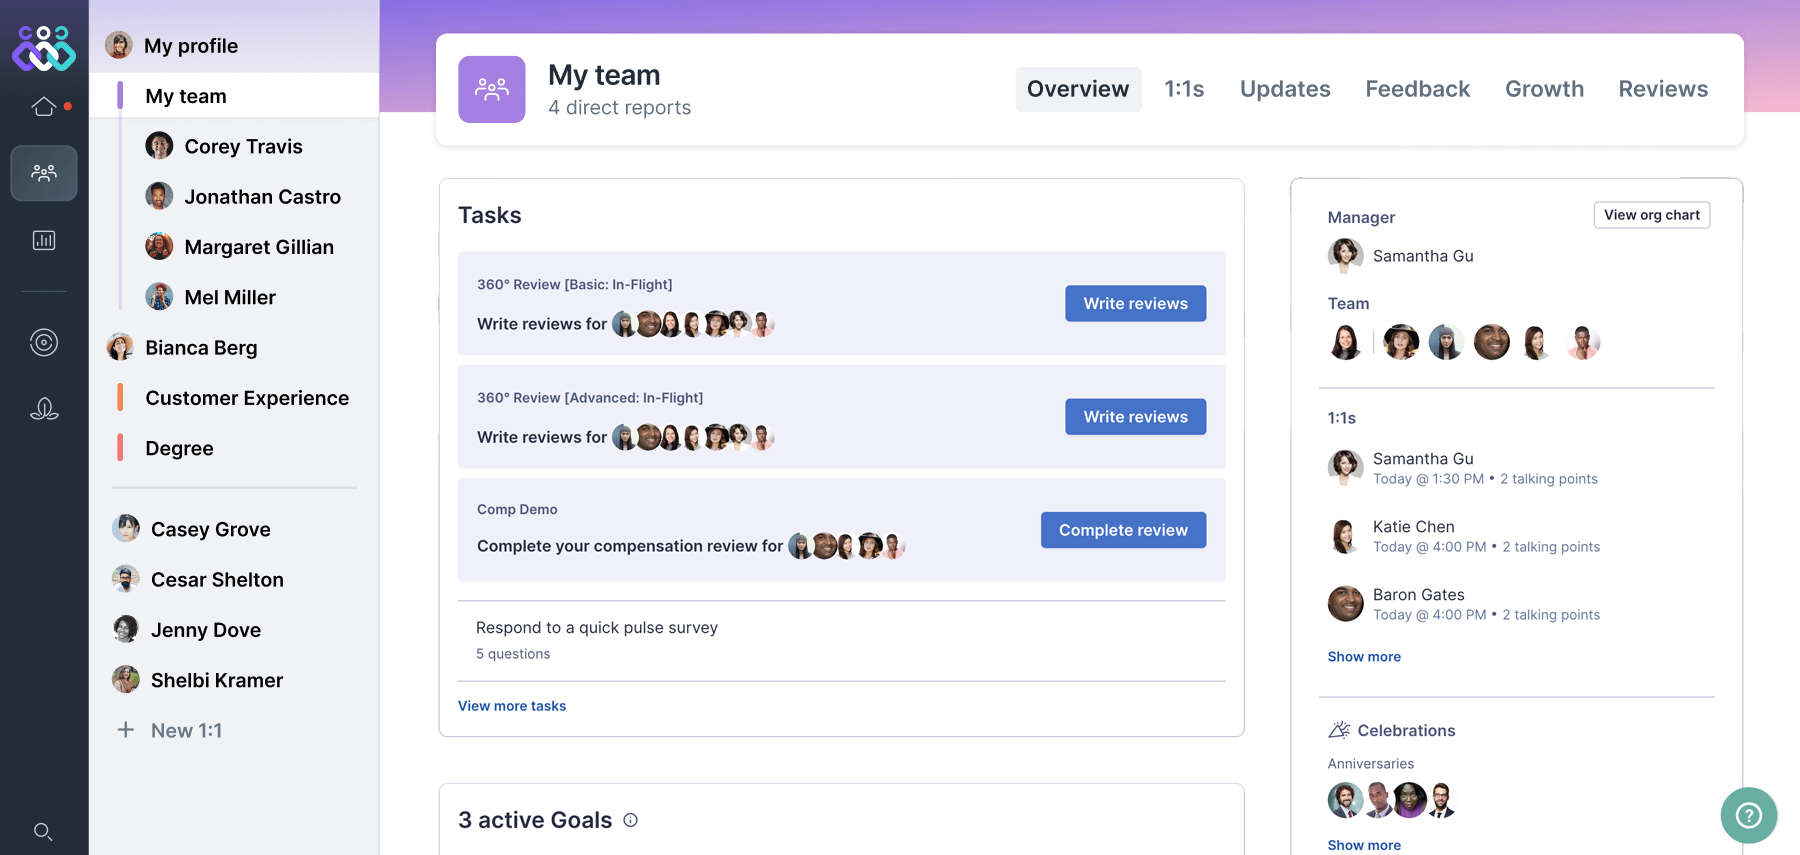Click Write reviews for Basic 360° Review
Image resolution: width=1800 pixels, height=855 pixels.
click(1135, 303)
